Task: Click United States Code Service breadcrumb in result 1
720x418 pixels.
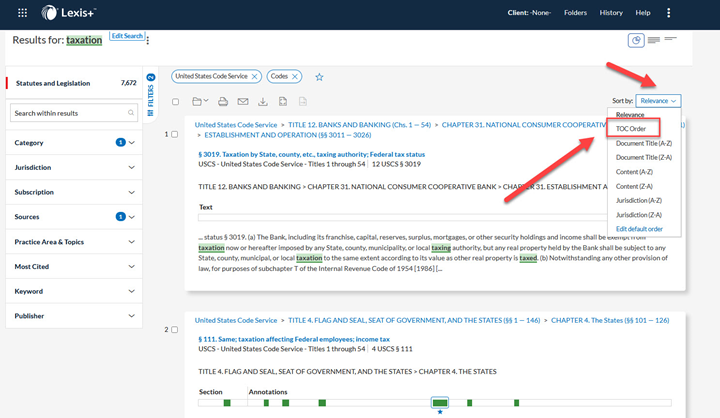Action: 236,124
